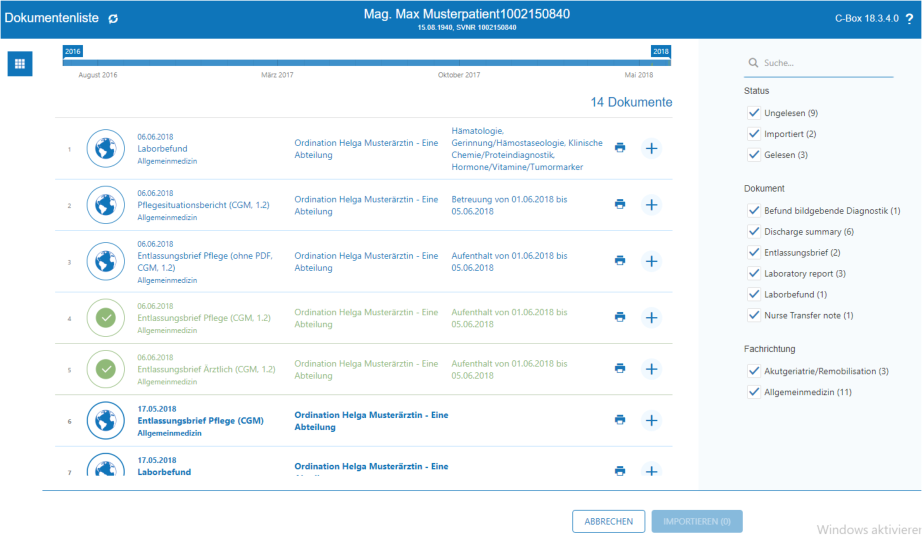Toggle Laboratory report (3) filter
The width and height of the screenshot is (922, 541).
(x=754, y=273)
